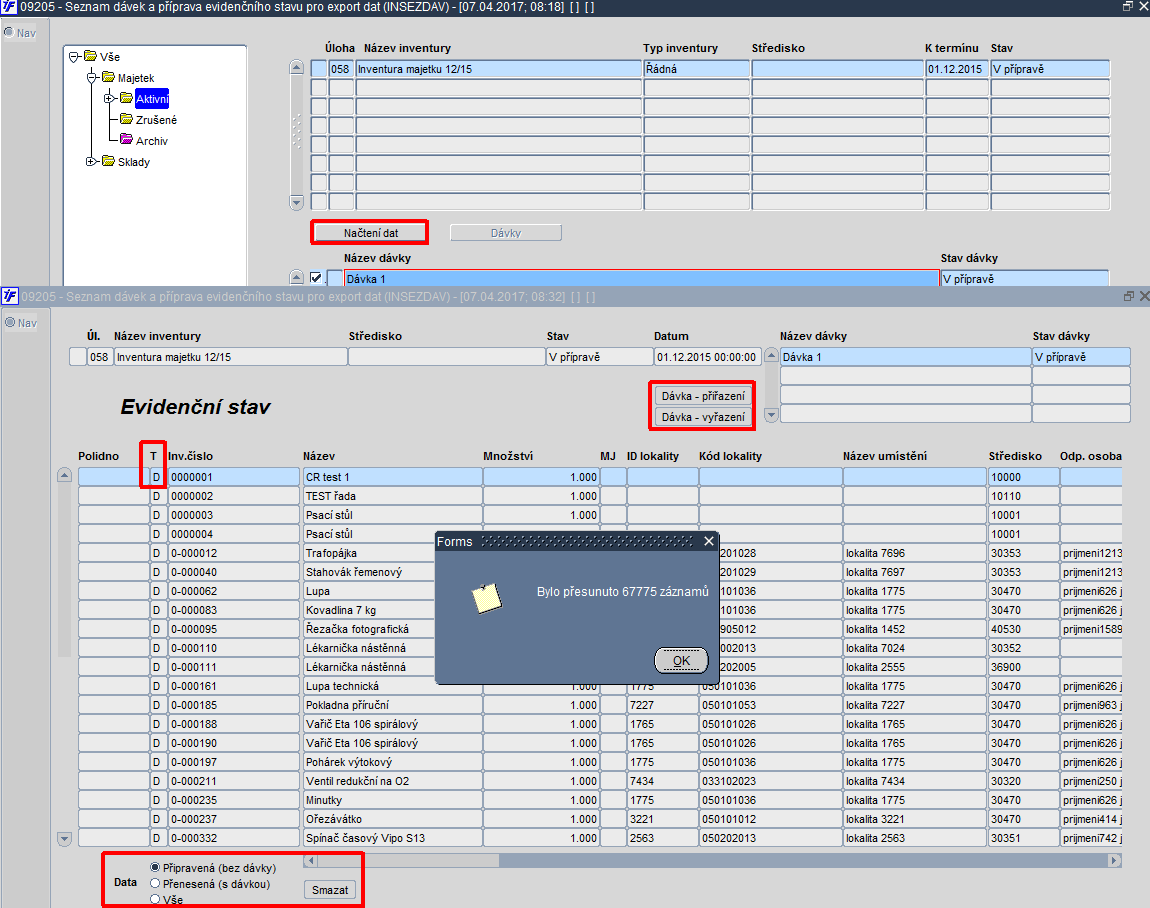The width and height of the screenshot is (1150, 908).
Task: Click the Řádná inventory type field
Action: coord(697,69)
